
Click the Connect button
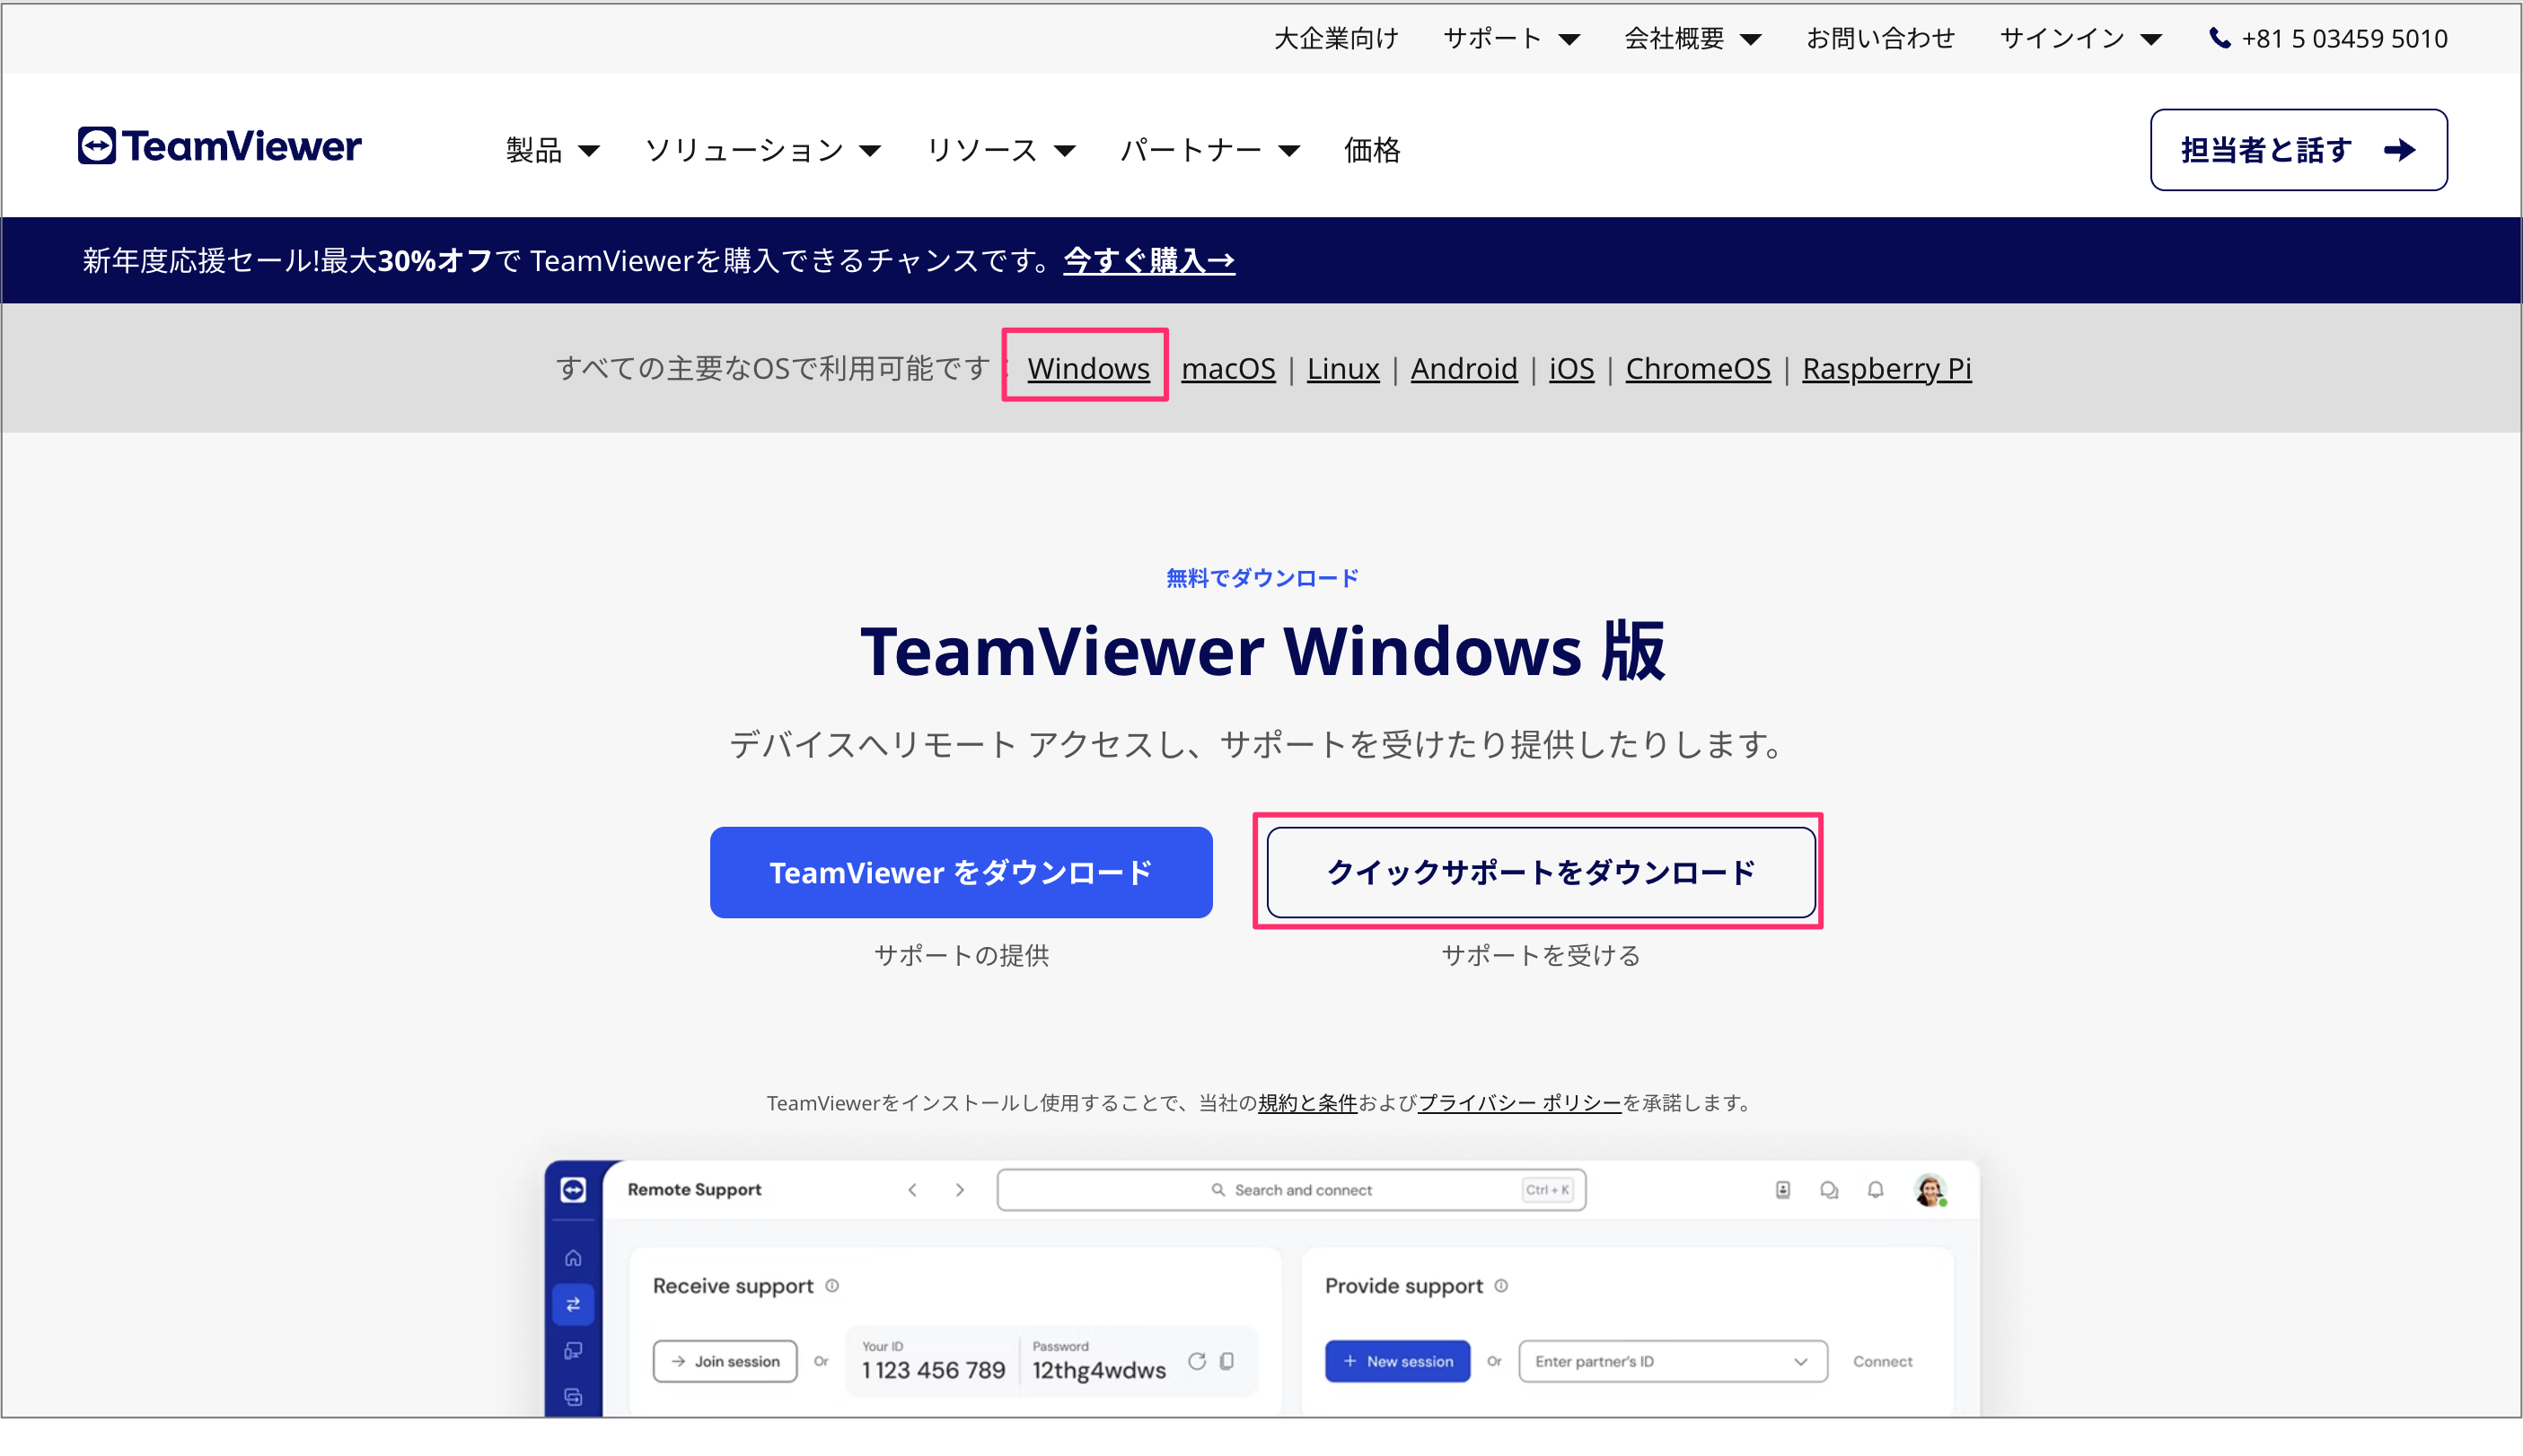coord(1882,1361)
